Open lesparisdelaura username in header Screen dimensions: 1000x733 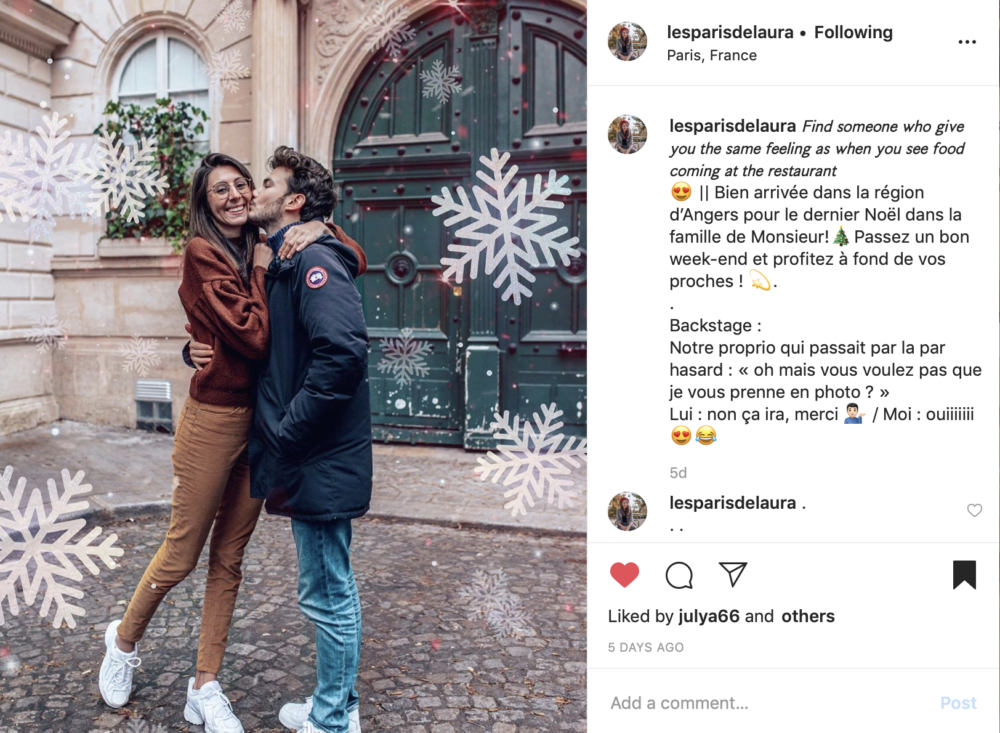pyautogui.click(x=730, y=32)
